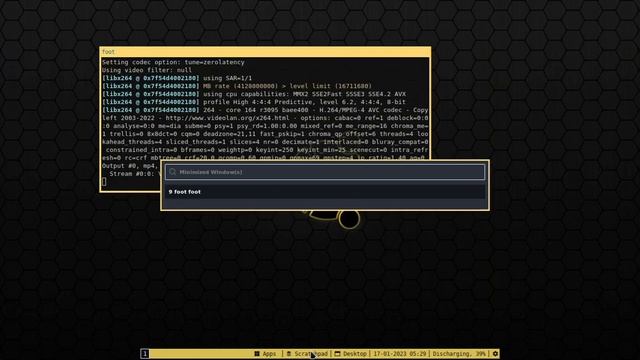Show the Desktop via panel button

pyautogui.click(x=351, y=353)
